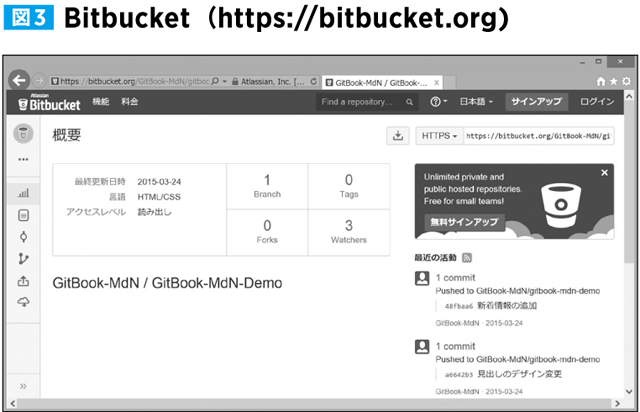The height and width of the screenshot is (412, 640).
Task: Open the address bar dropdown arrow
Action: (224, 82)
